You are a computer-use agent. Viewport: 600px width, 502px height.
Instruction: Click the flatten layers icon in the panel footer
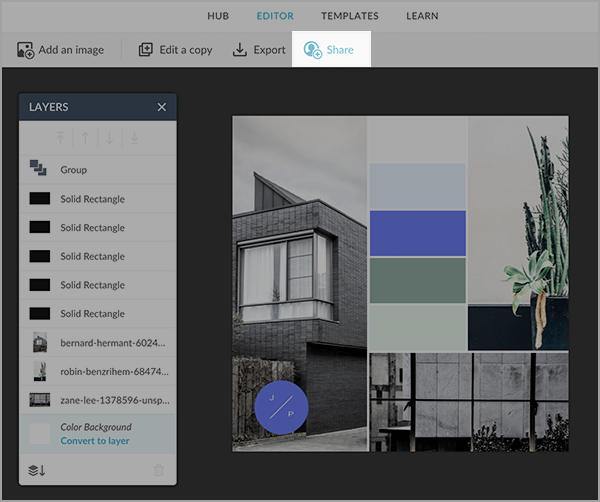coord(37,470)
